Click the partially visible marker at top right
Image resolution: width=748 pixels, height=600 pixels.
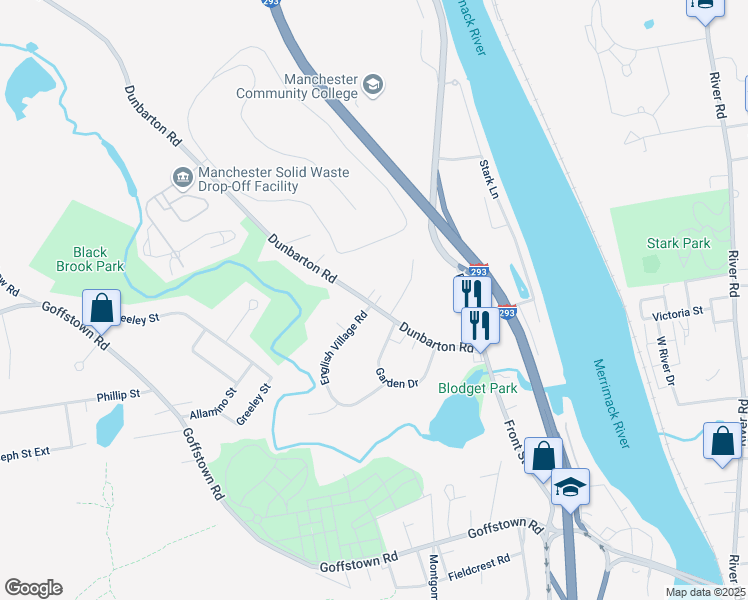pos(705,10)
